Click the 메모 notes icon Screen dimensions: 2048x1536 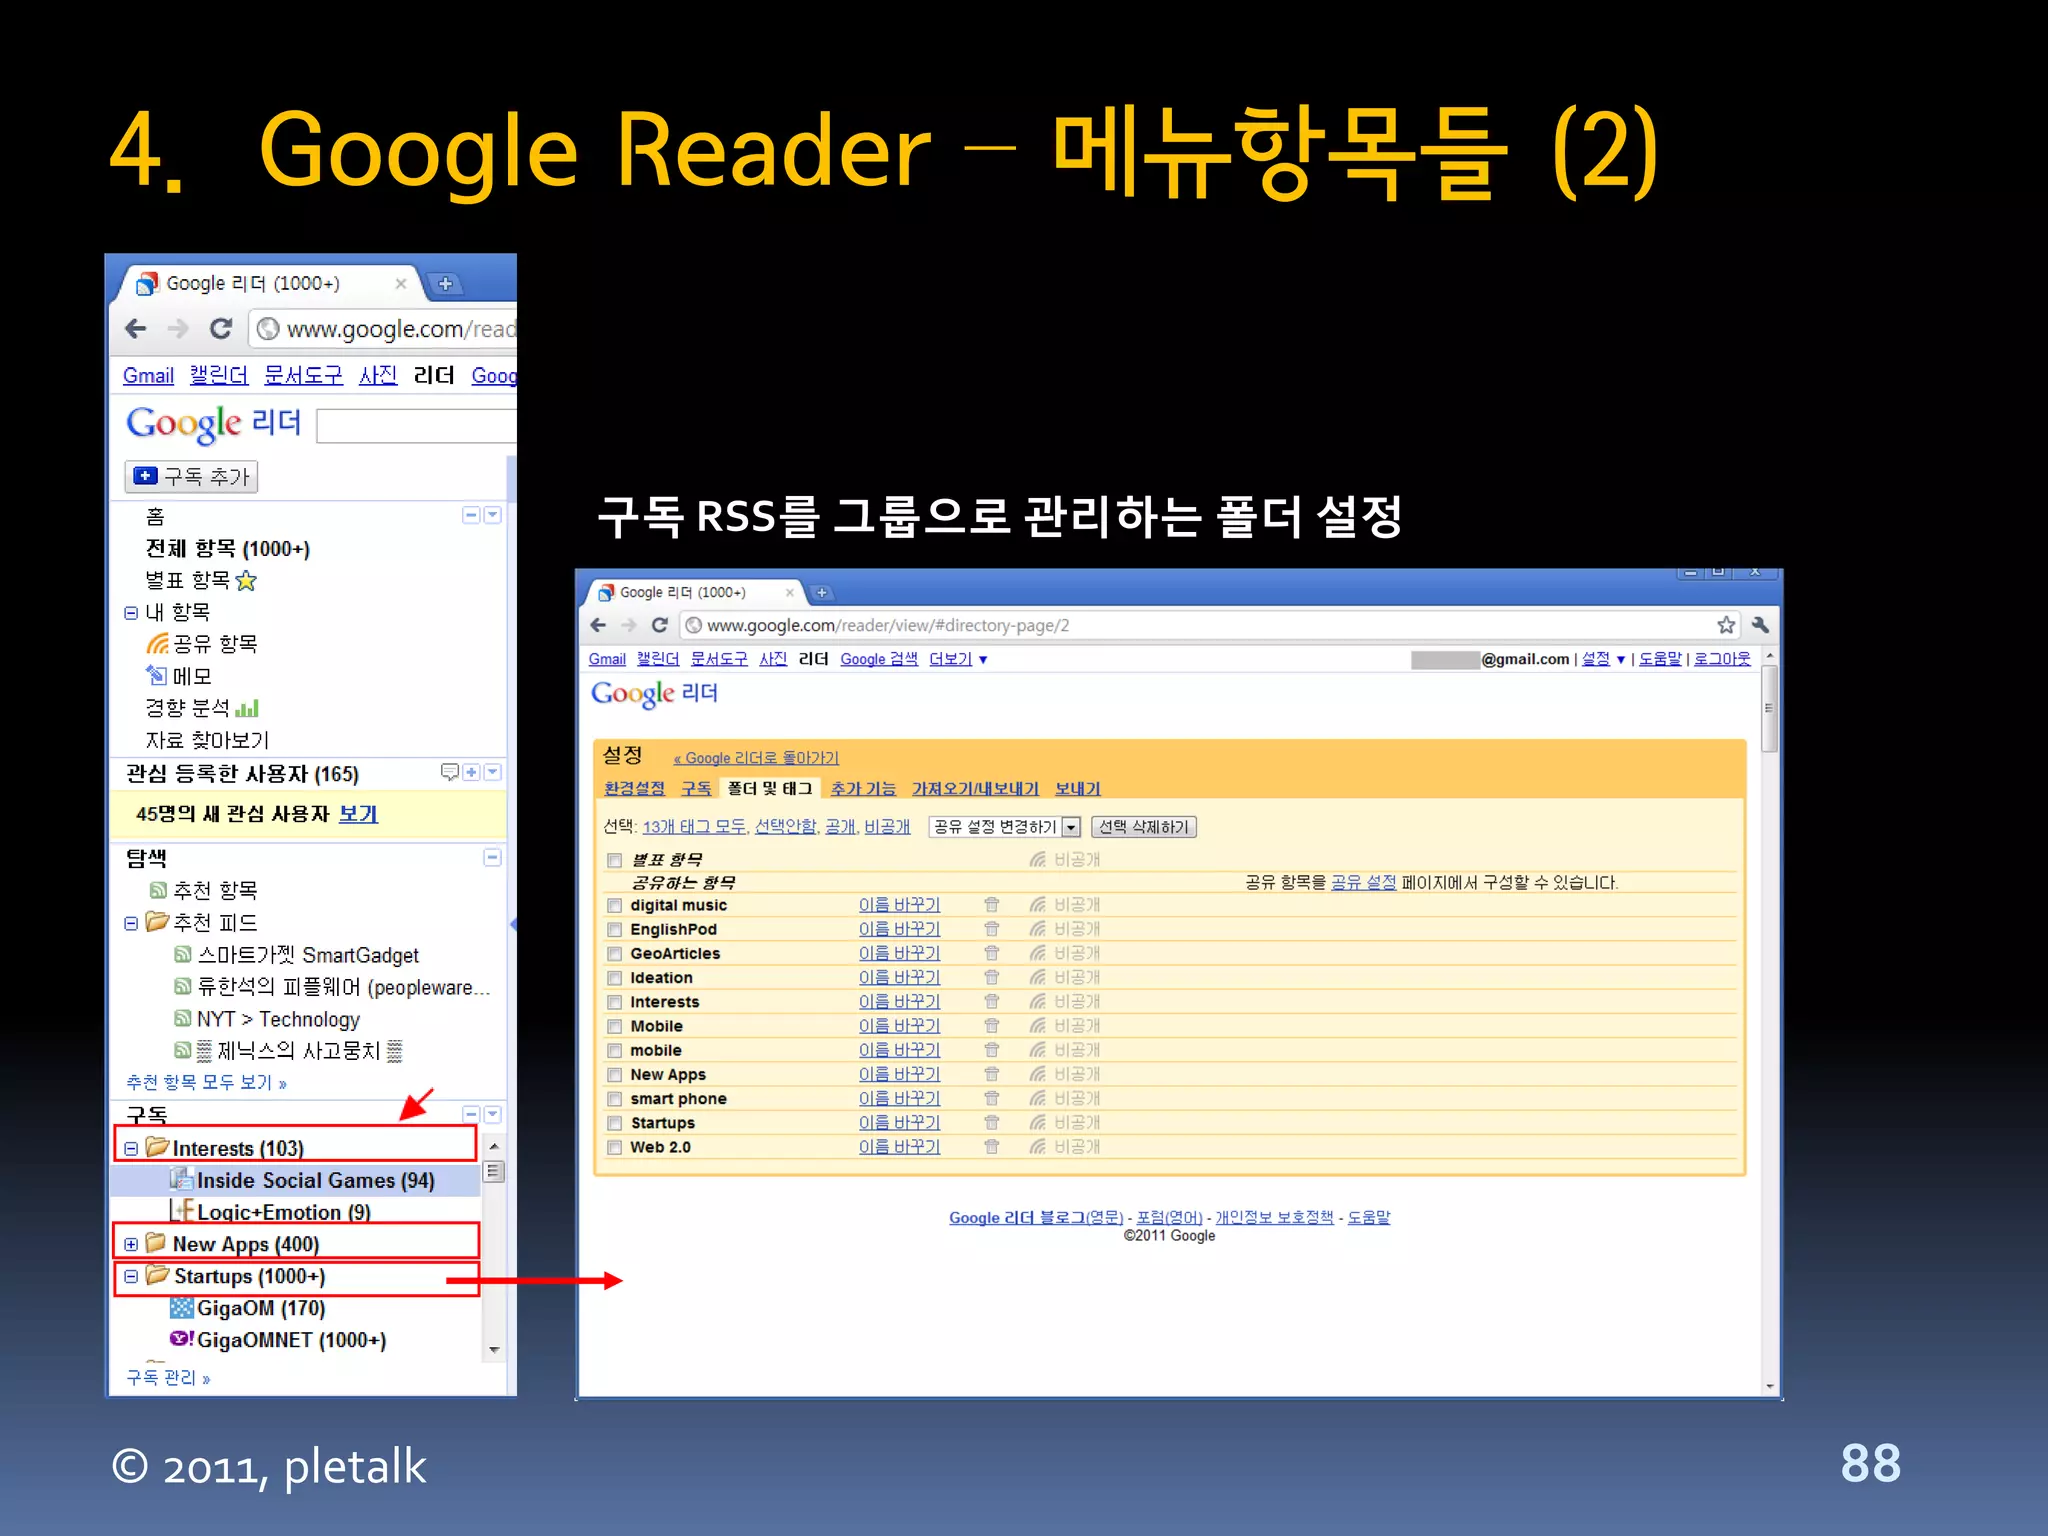click(156, 676)
